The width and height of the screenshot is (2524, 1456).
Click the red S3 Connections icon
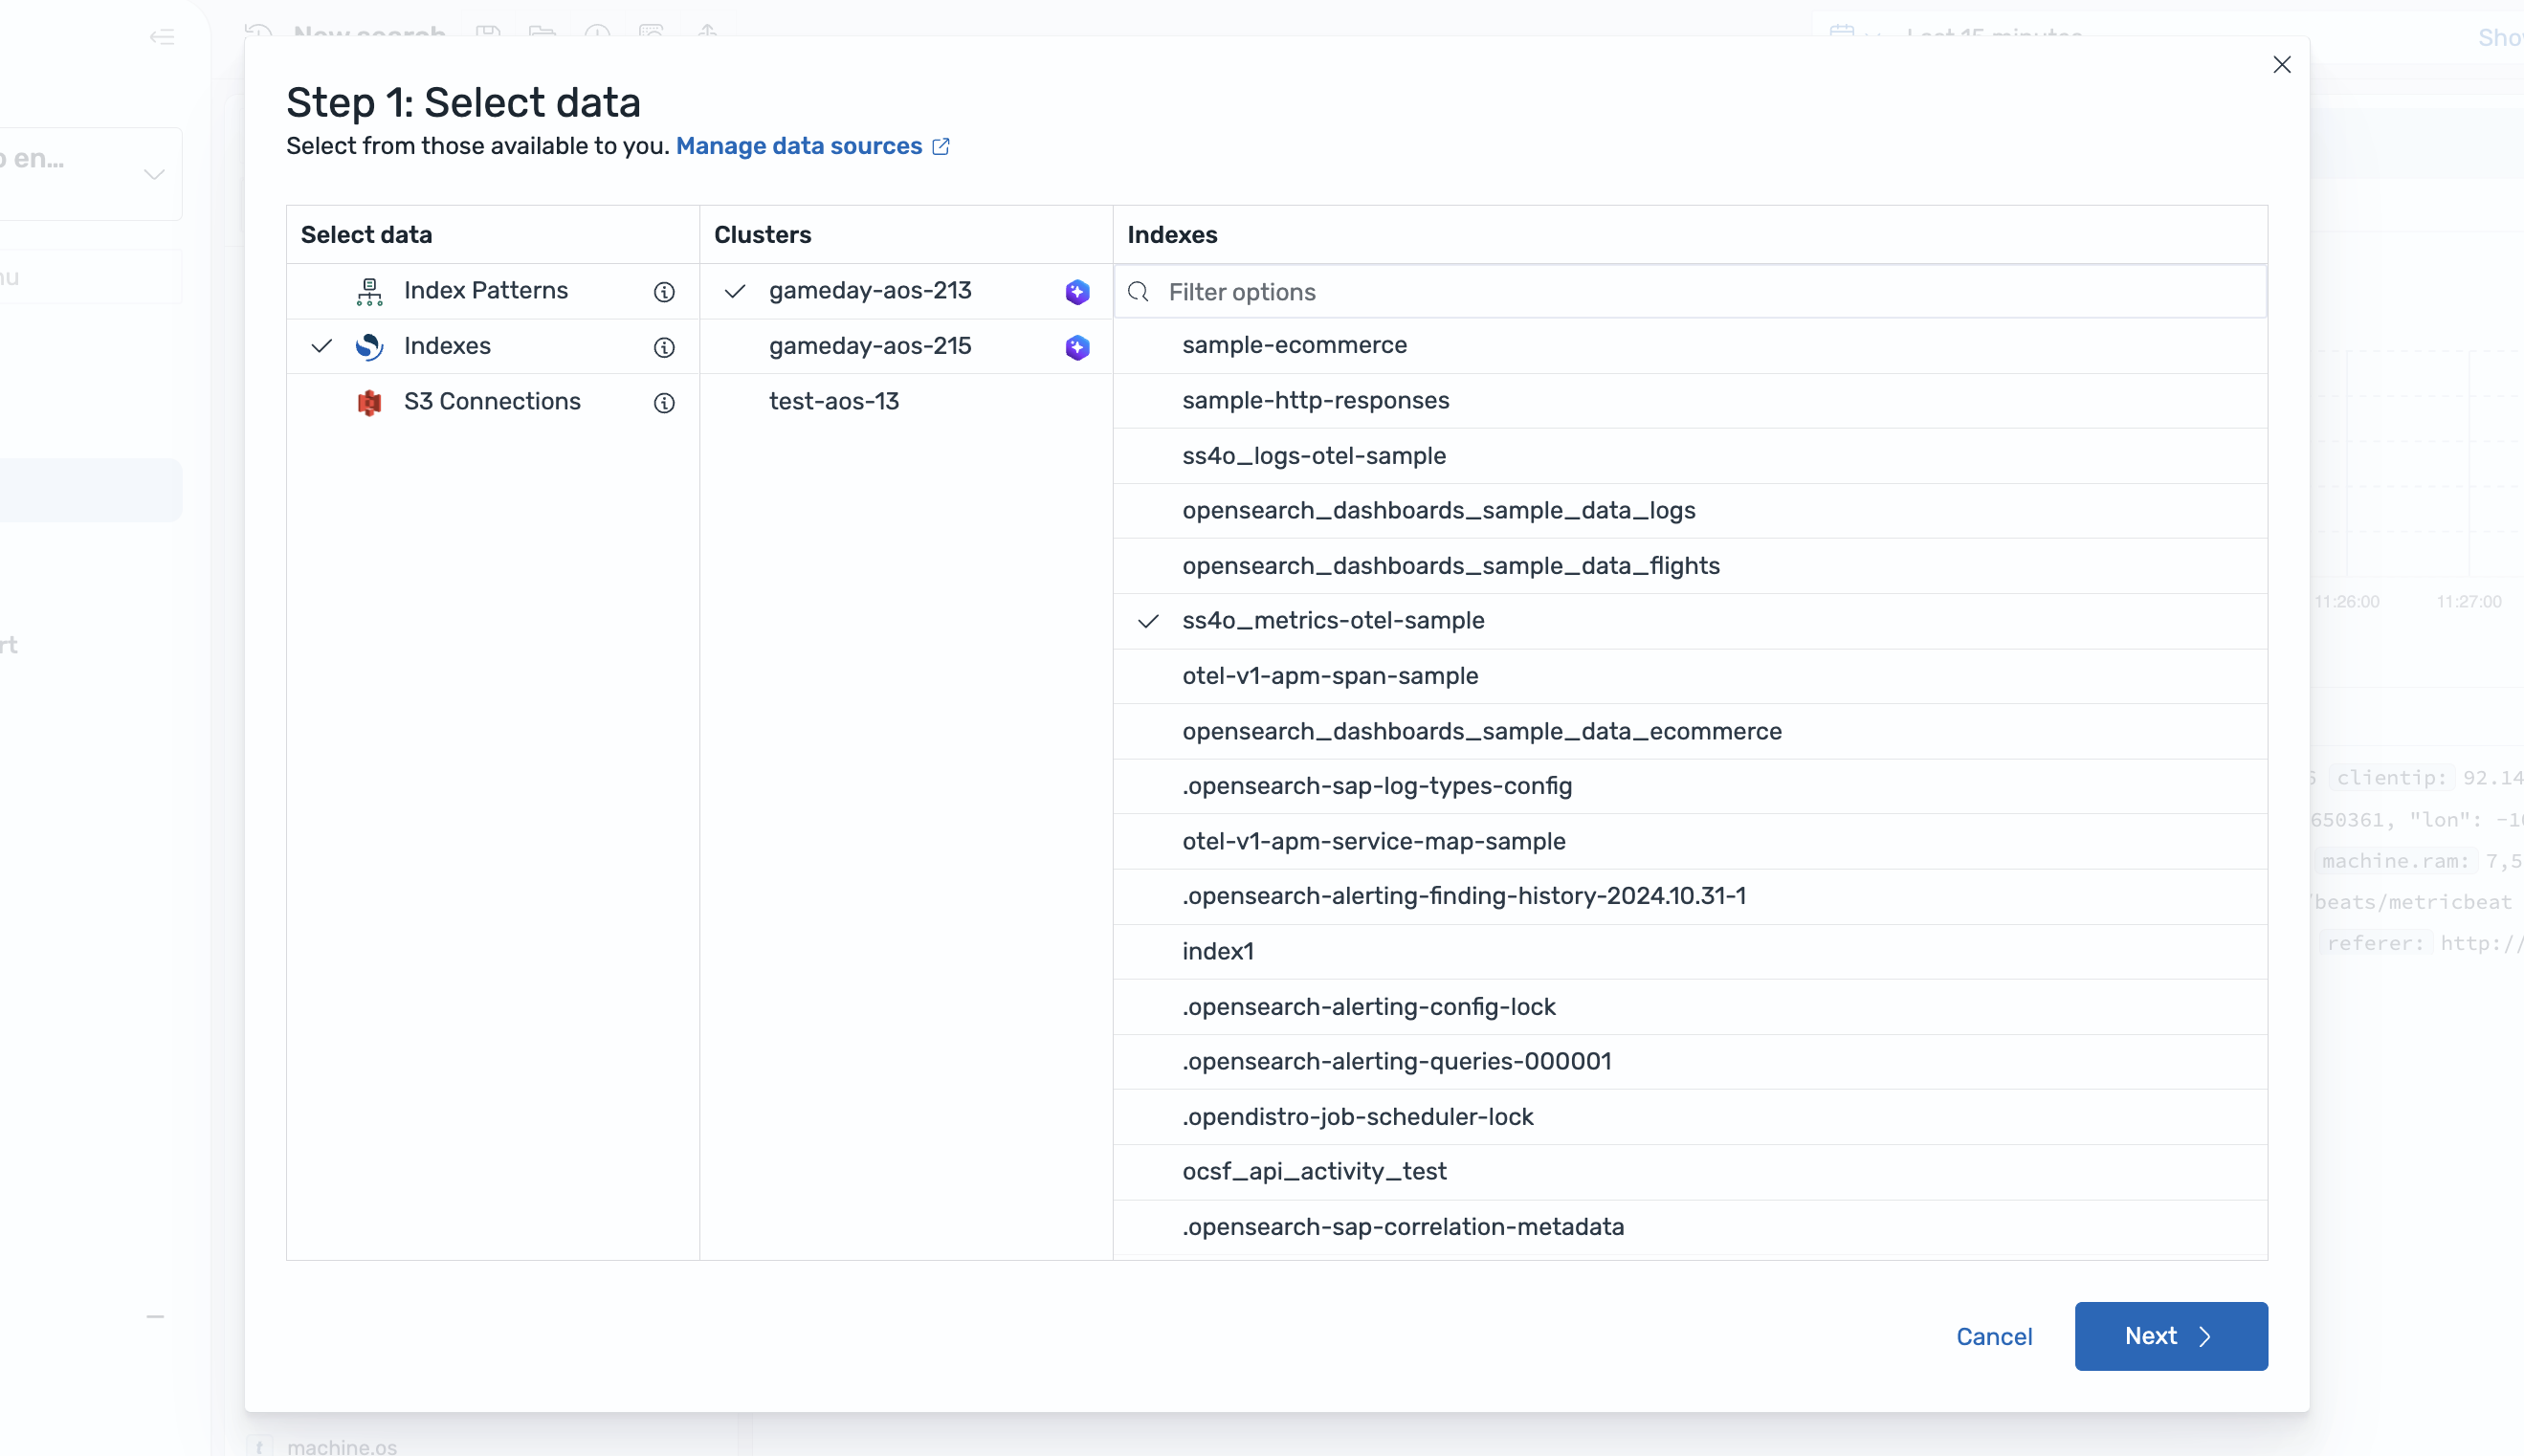tap(369, 402)
